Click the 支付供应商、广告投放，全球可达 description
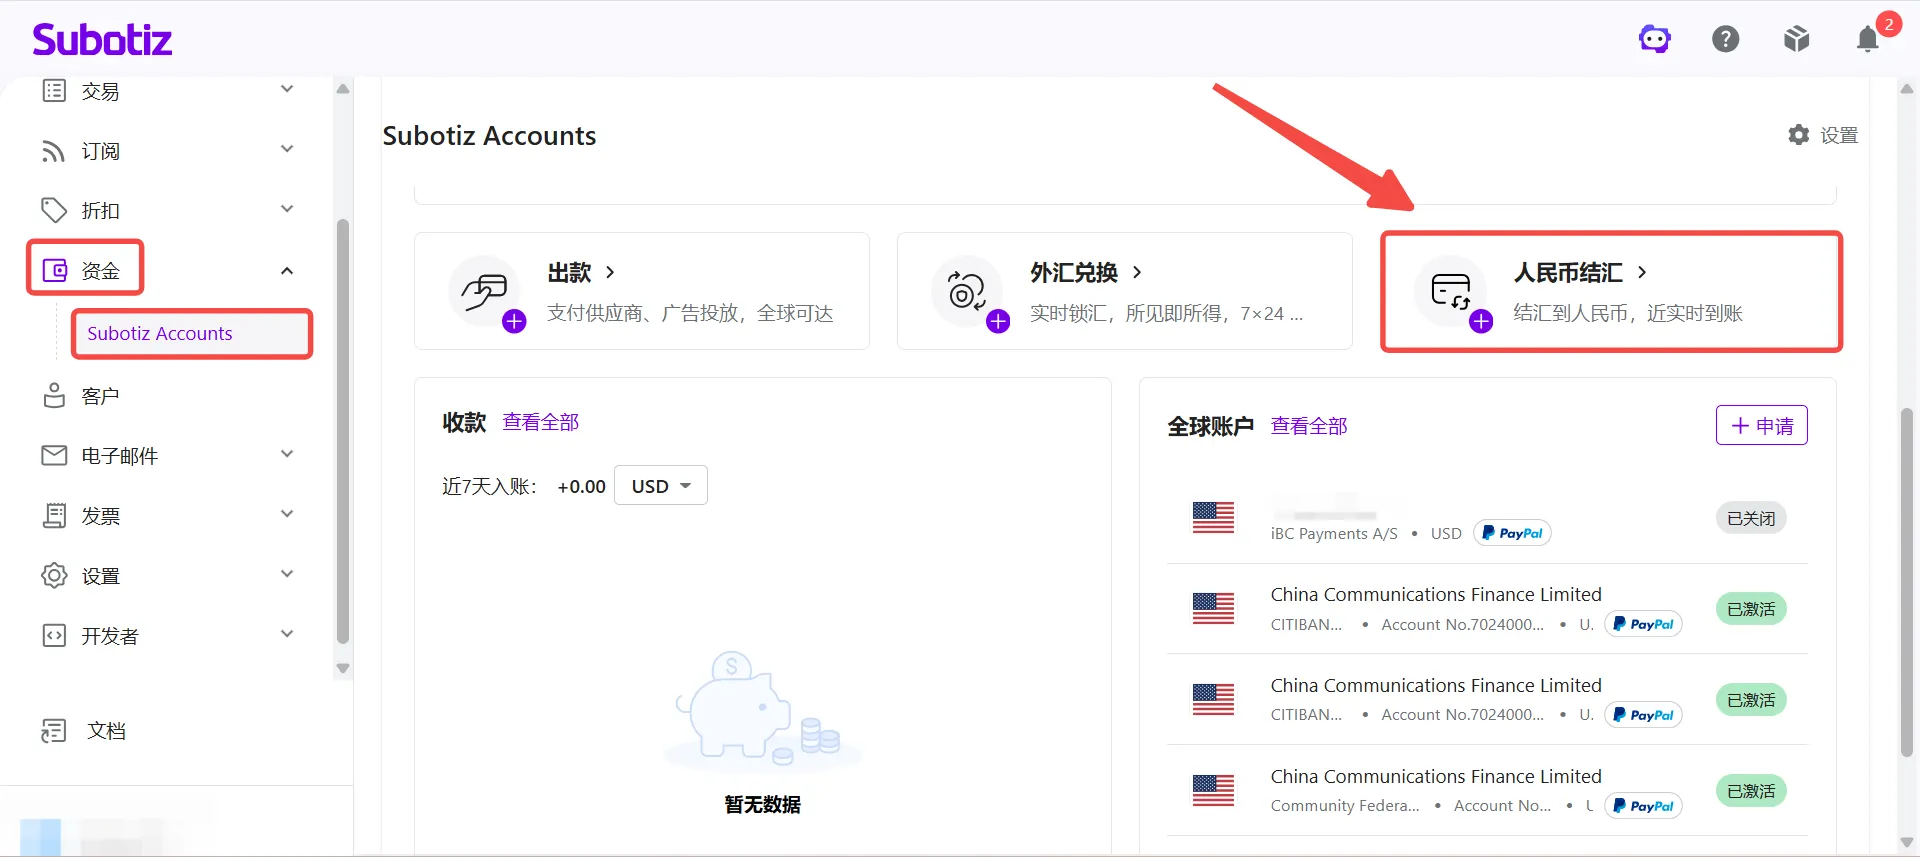This screenshot has width=1920, height=857. (x=690, y=313)
